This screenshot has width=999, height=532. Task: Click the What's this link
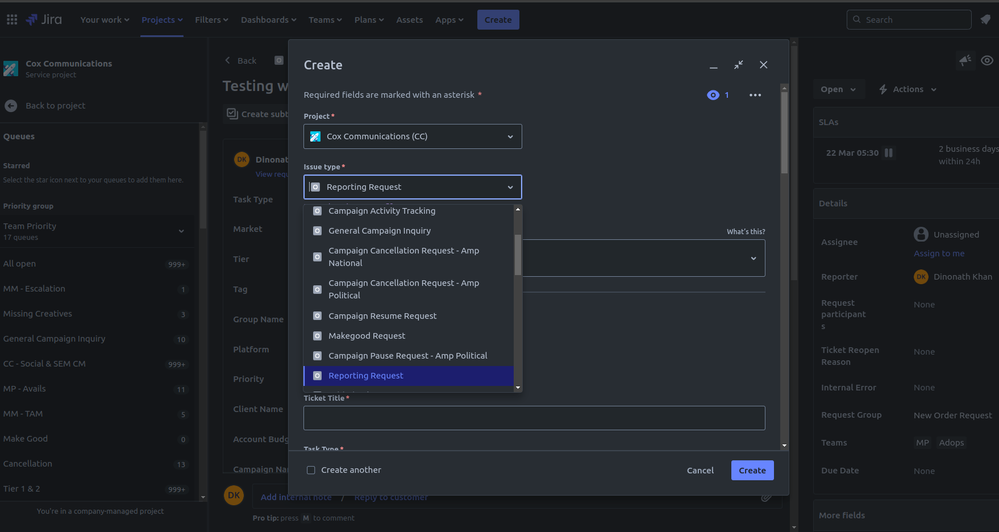[x=745, y=231]
